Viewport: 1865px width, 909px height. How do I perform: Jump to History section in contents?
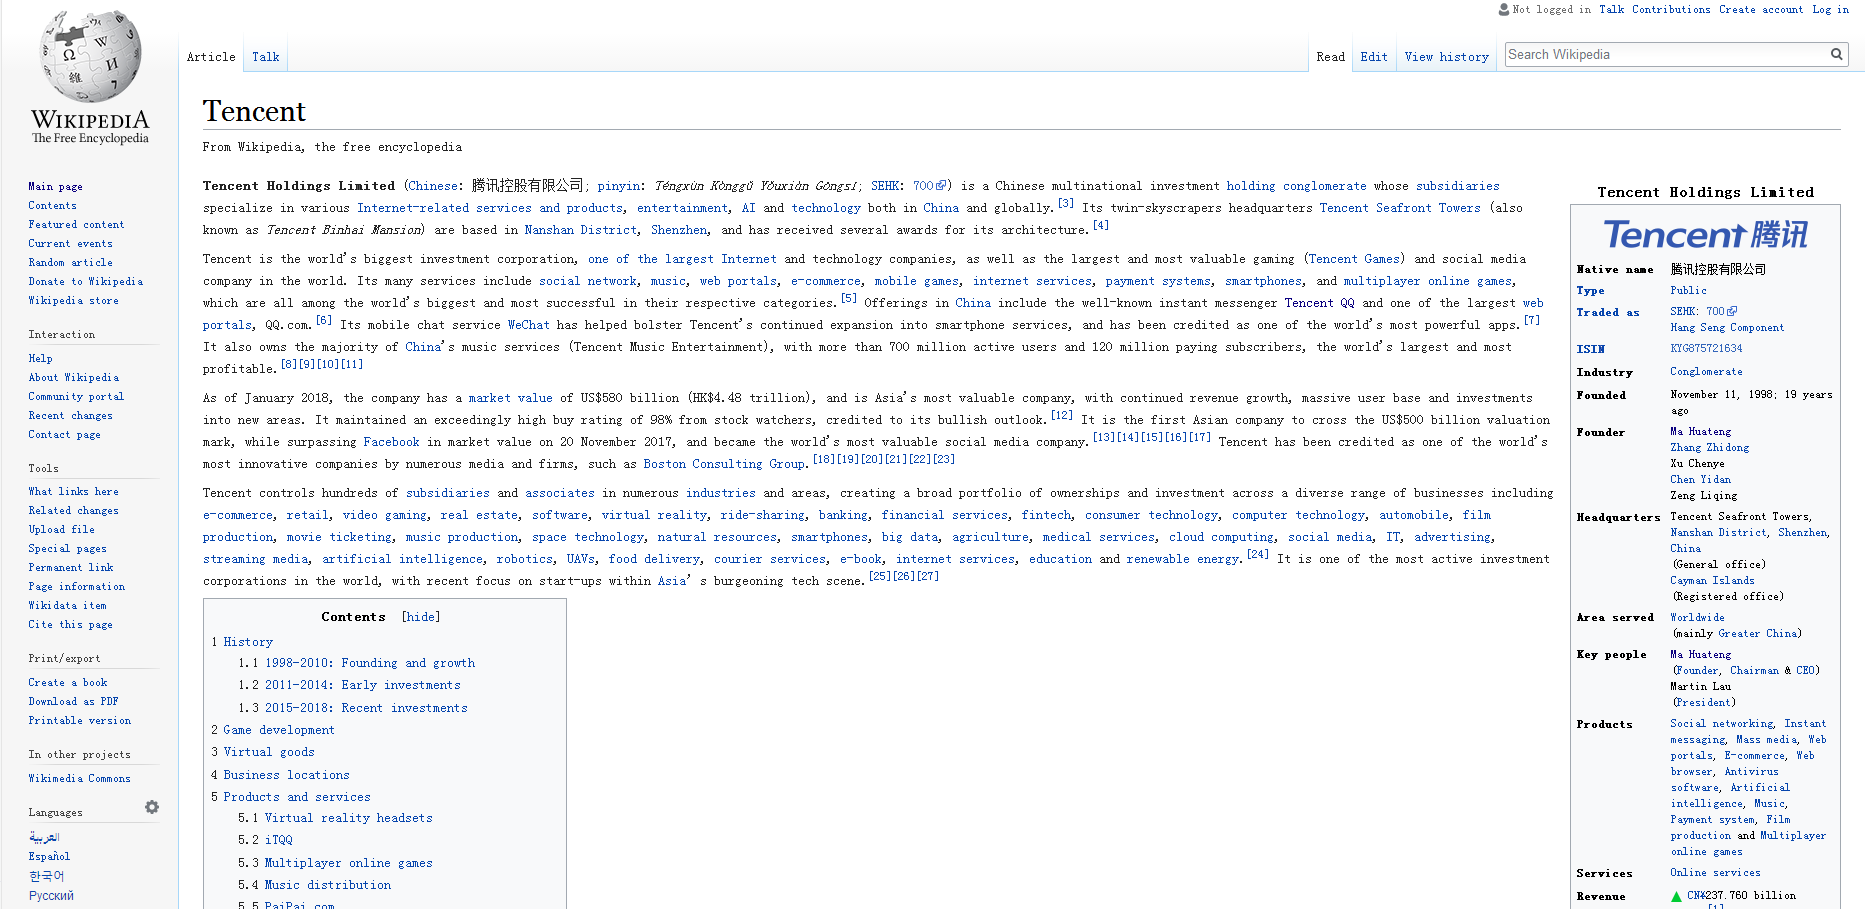click(248, 642)
